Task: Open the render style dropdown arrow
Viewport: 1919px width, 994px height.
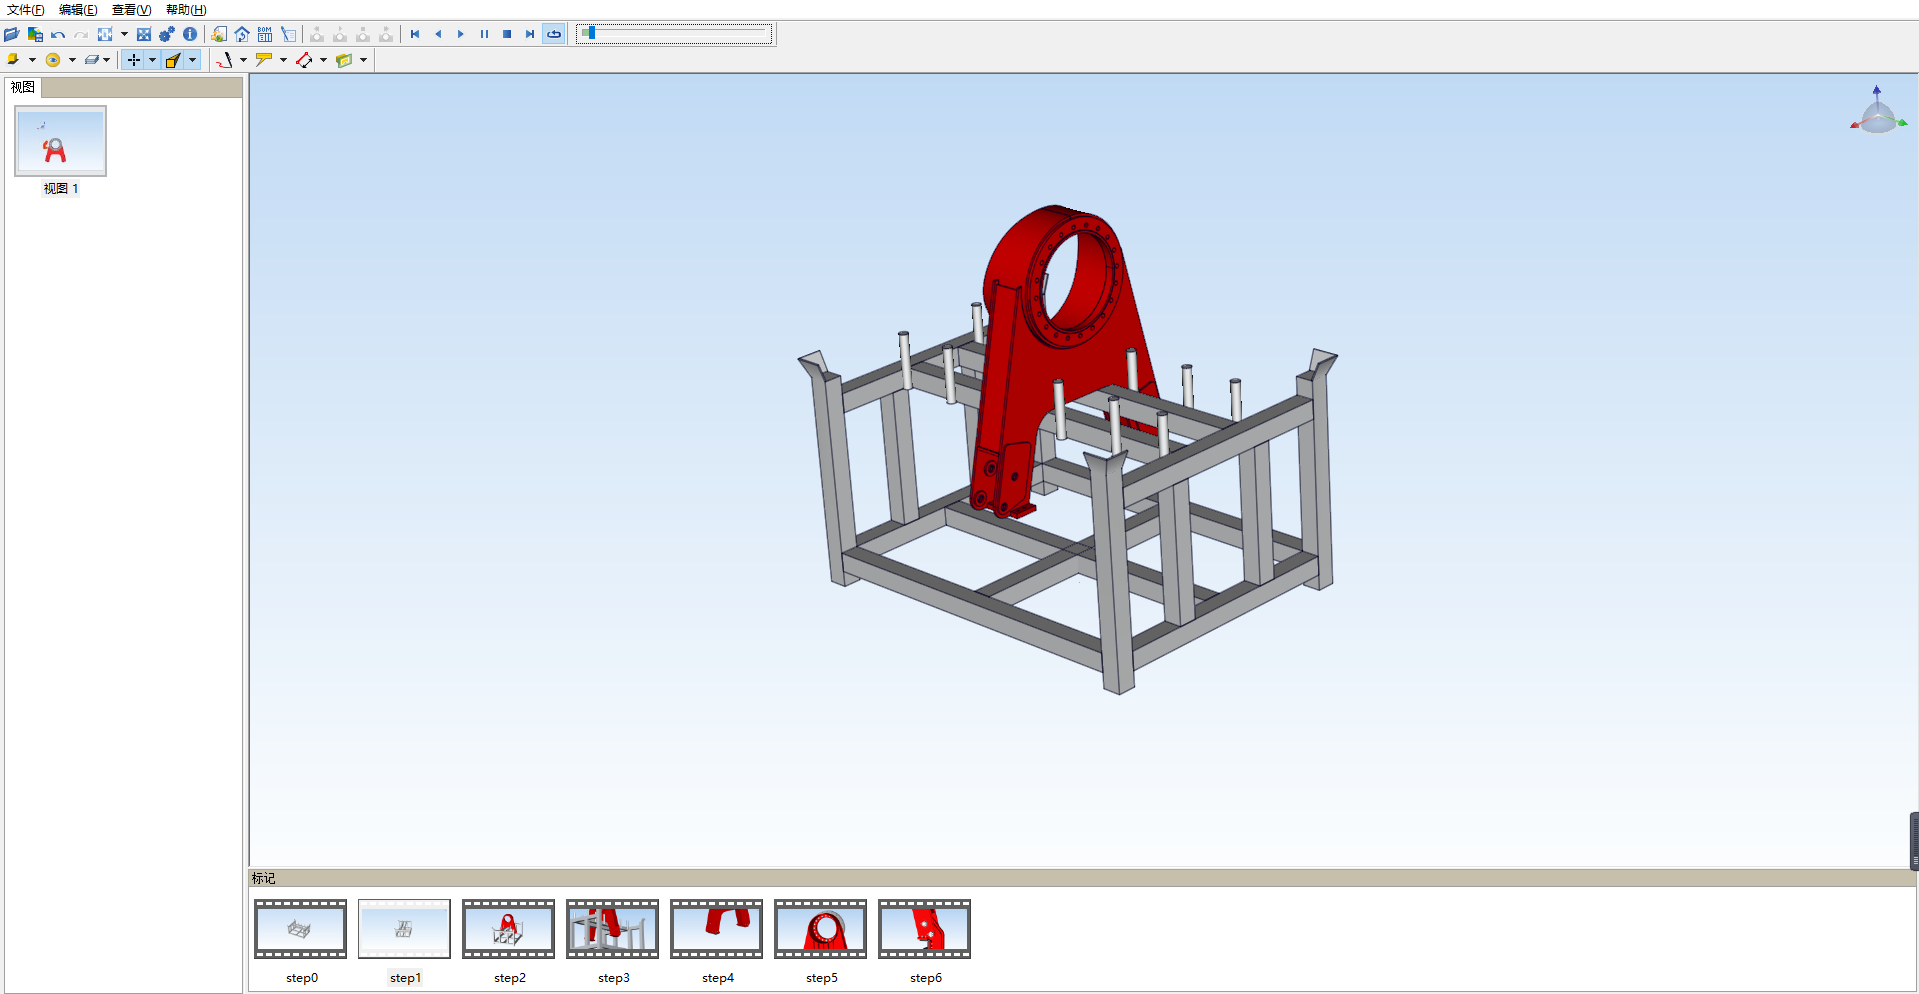Action: (x=32, y=60)
